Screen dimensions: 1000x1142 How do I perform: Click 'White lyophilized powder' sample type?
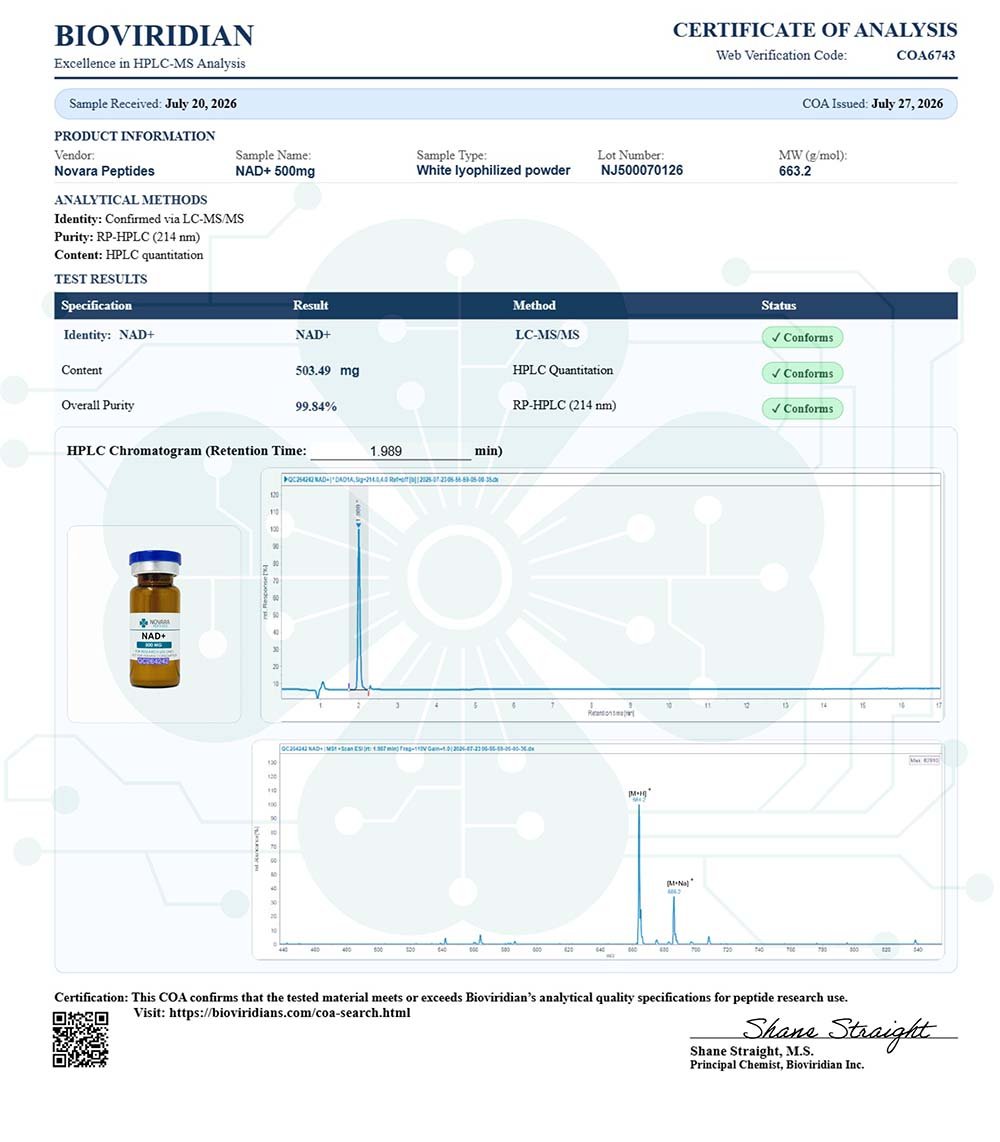(493, 170)
